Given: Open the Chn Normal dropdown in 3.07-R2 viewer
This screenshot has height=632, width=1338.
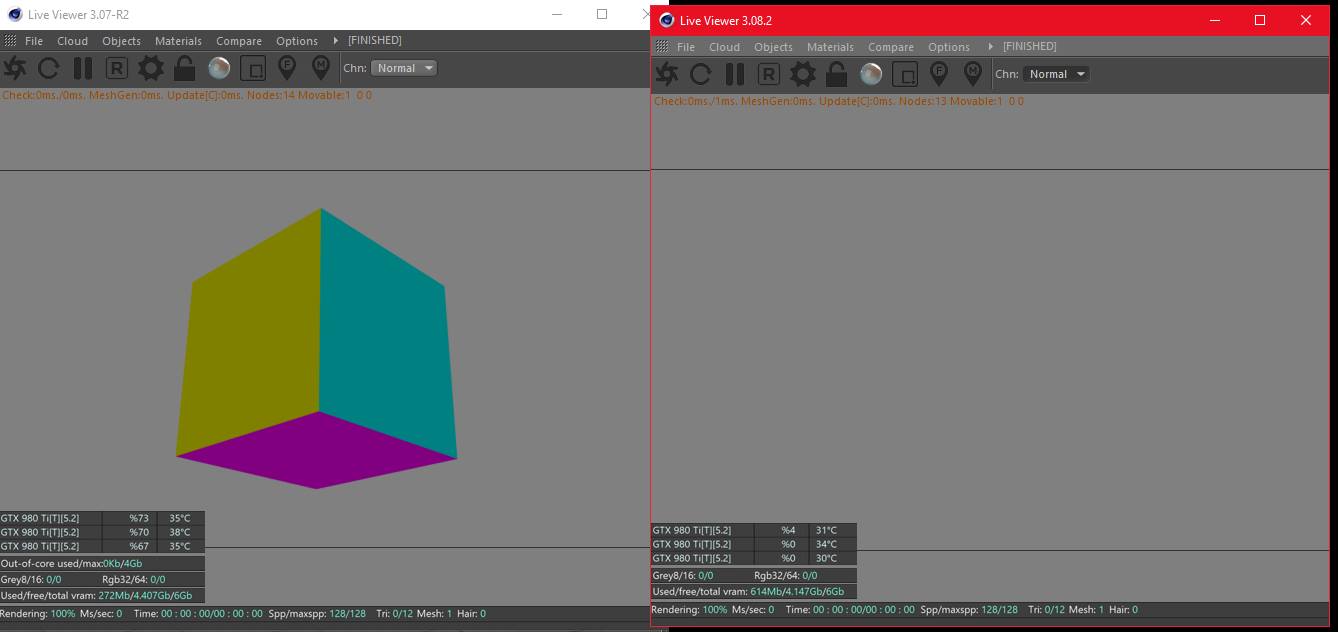Looking at the screenshot, I should (x=404, y=68).
